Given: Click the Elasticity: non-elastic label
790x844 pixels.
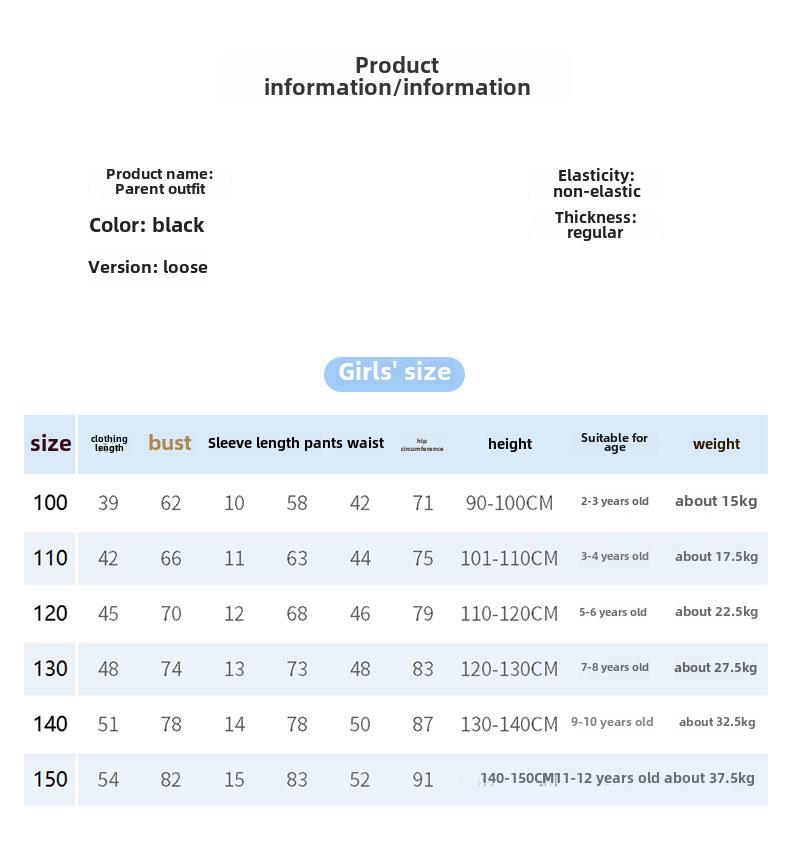Looking at the screenshot, I should click(596, 183).
